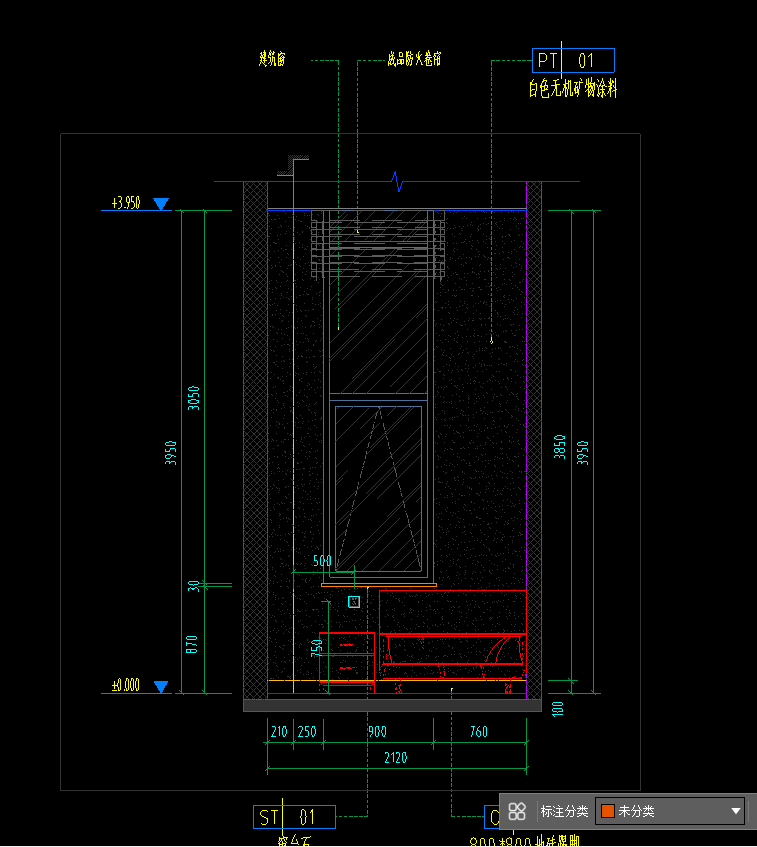
Task: Click the 成品防火卷帘 leader label
Action: 414,58
